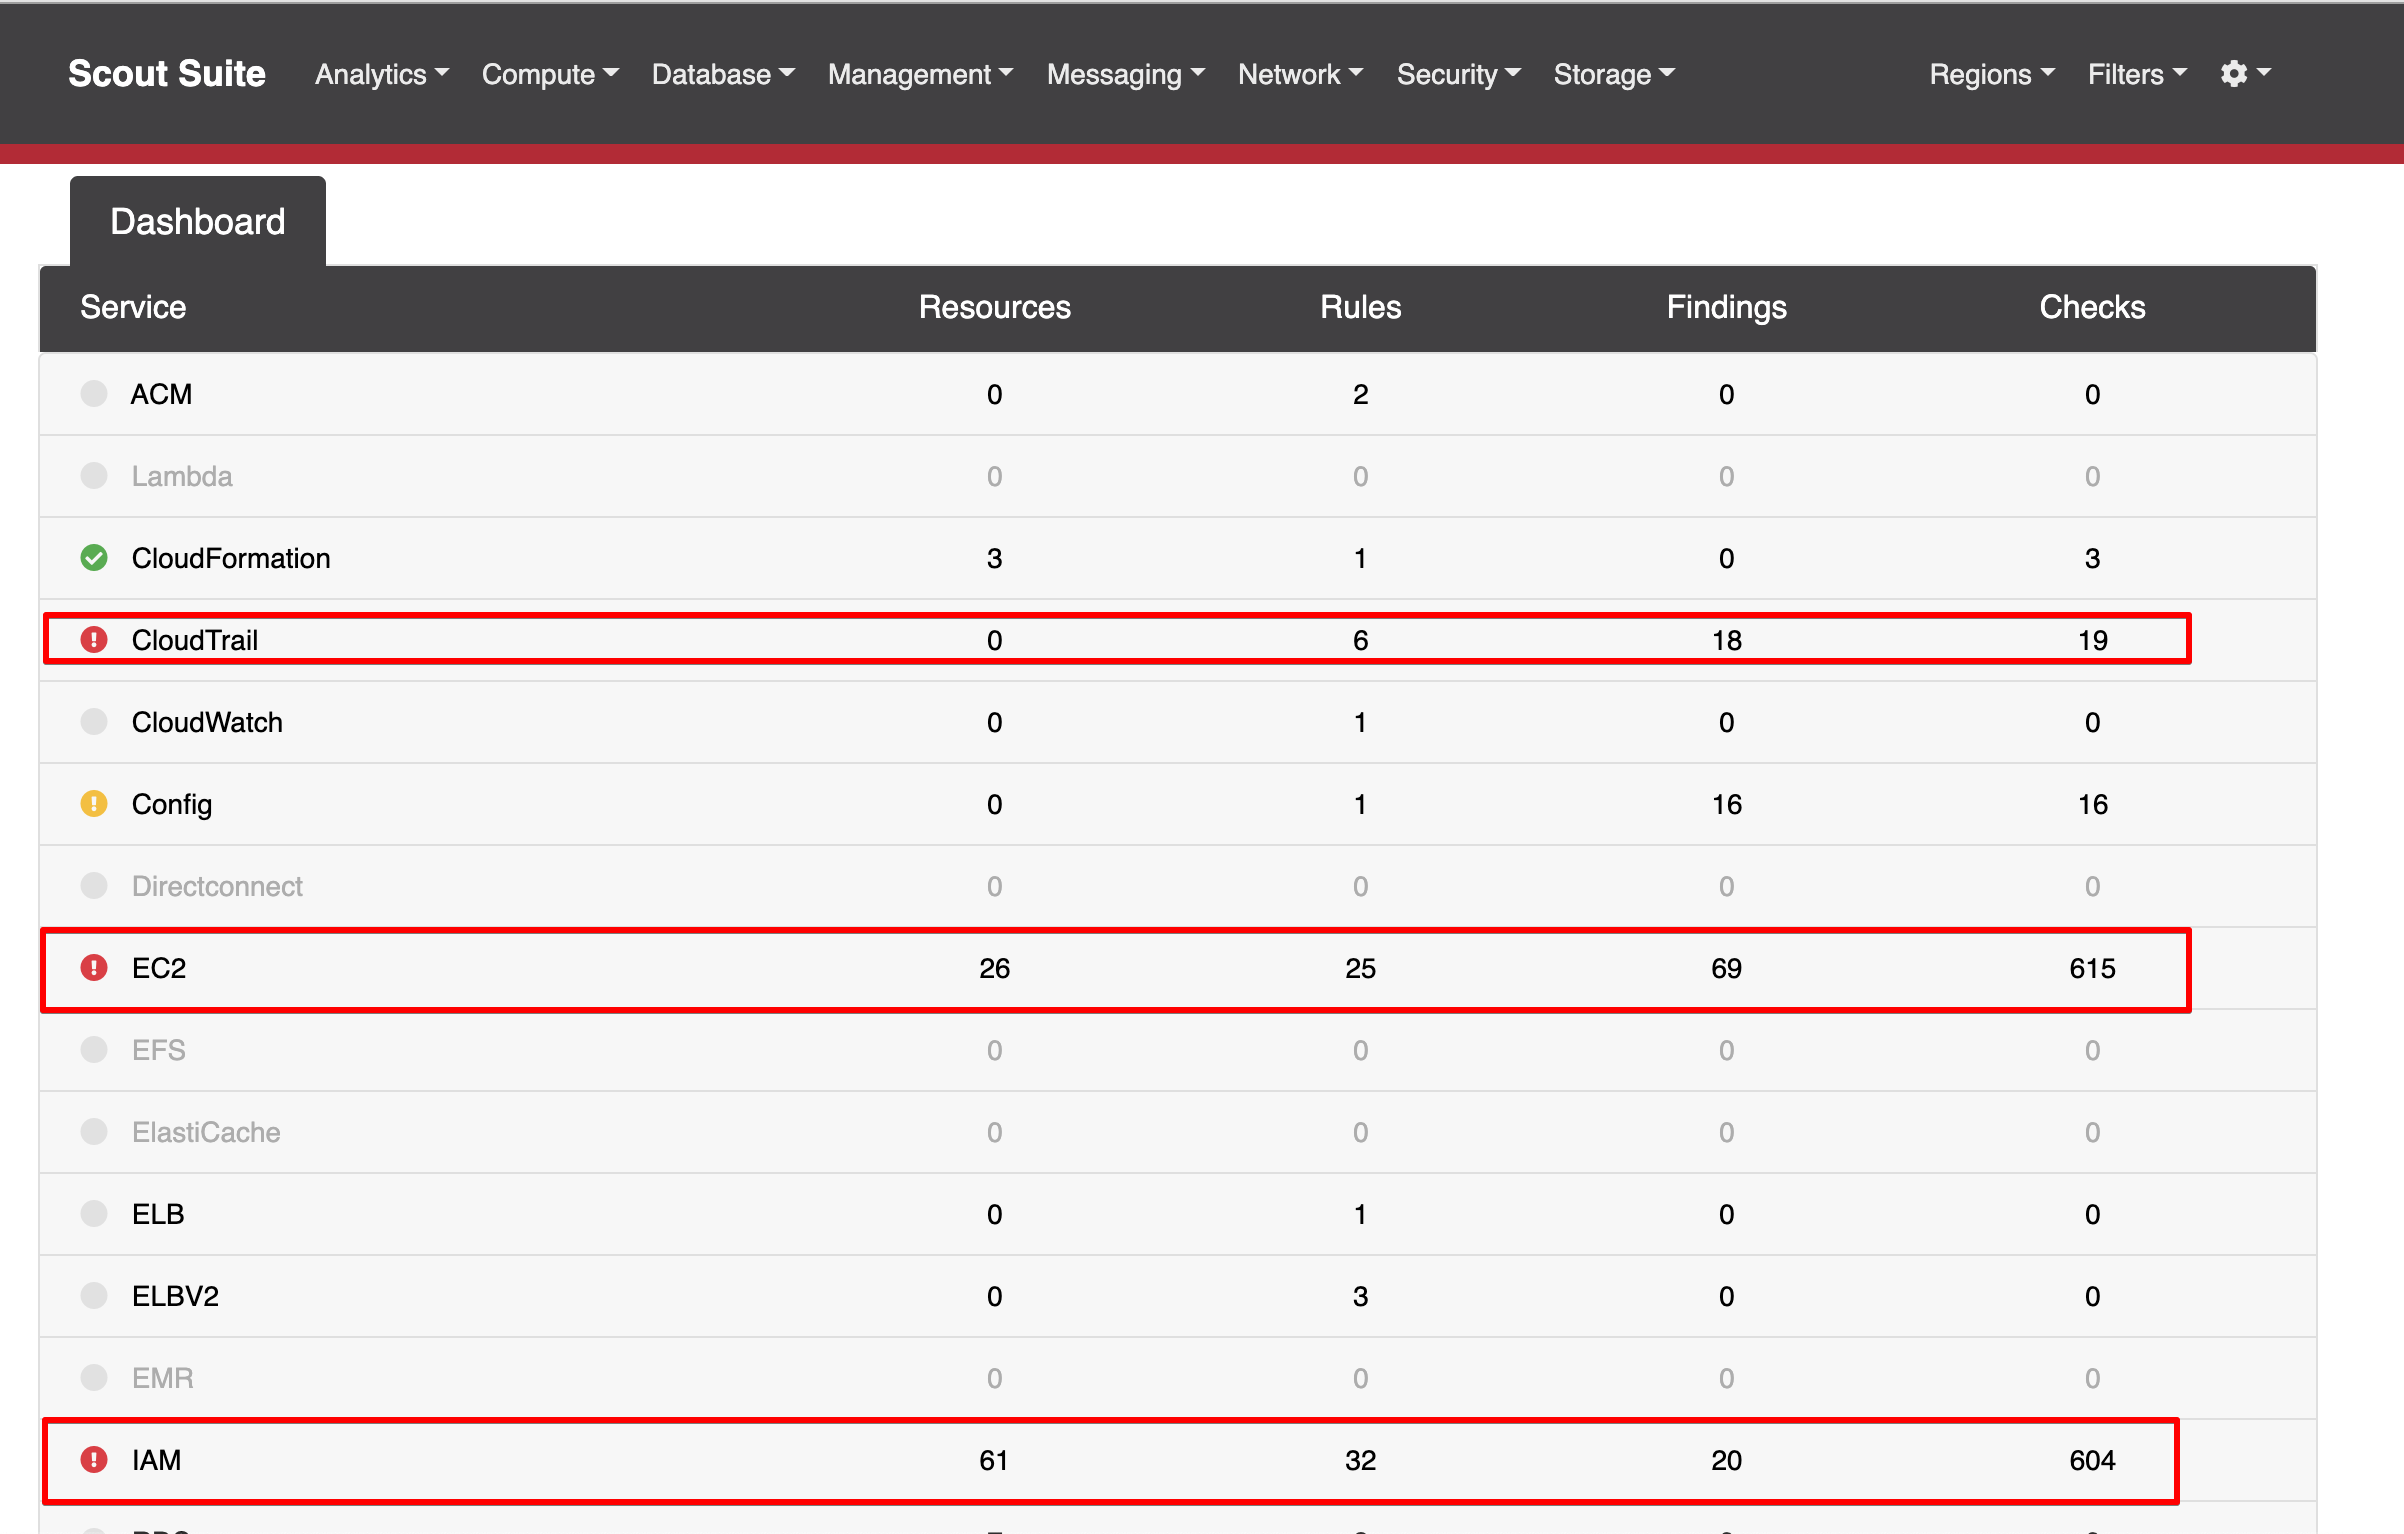This screenshot has width=2404, height=1534.
Task: Click IAM rules value 32
Action: 1360,1460
